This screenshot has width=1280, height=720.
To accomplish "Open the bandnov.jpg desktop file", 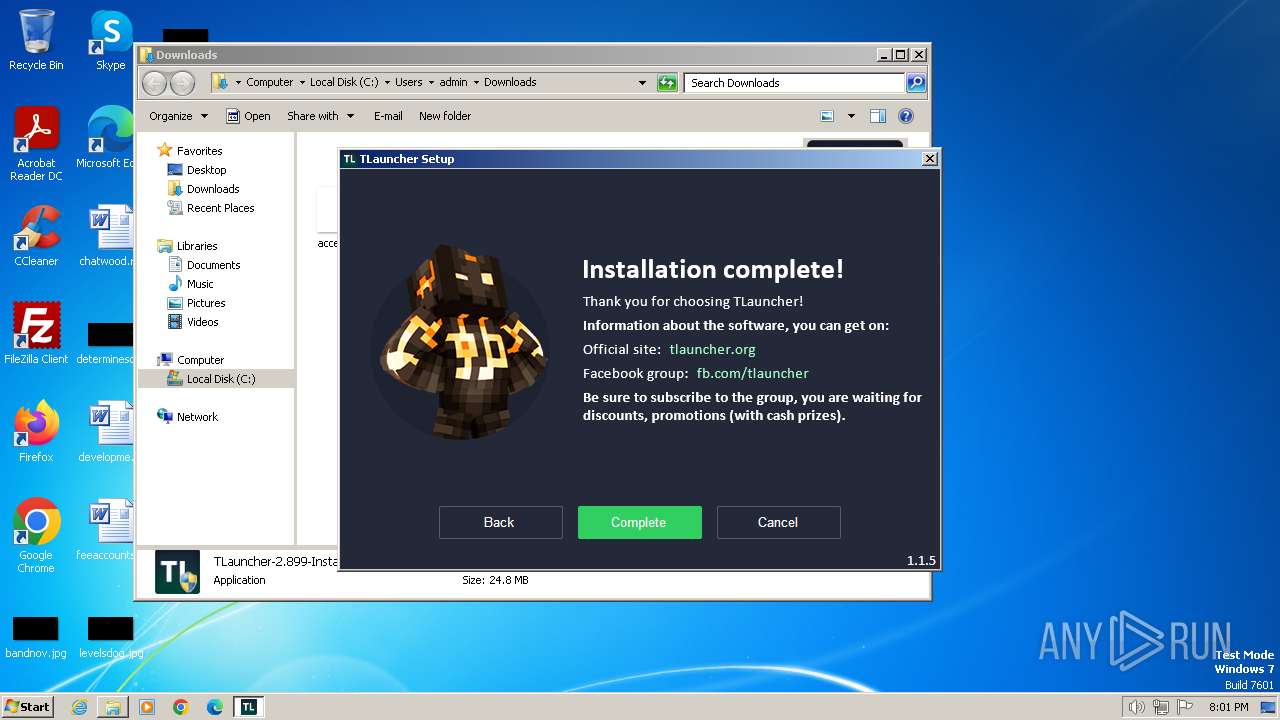I will tap(36, 637).
